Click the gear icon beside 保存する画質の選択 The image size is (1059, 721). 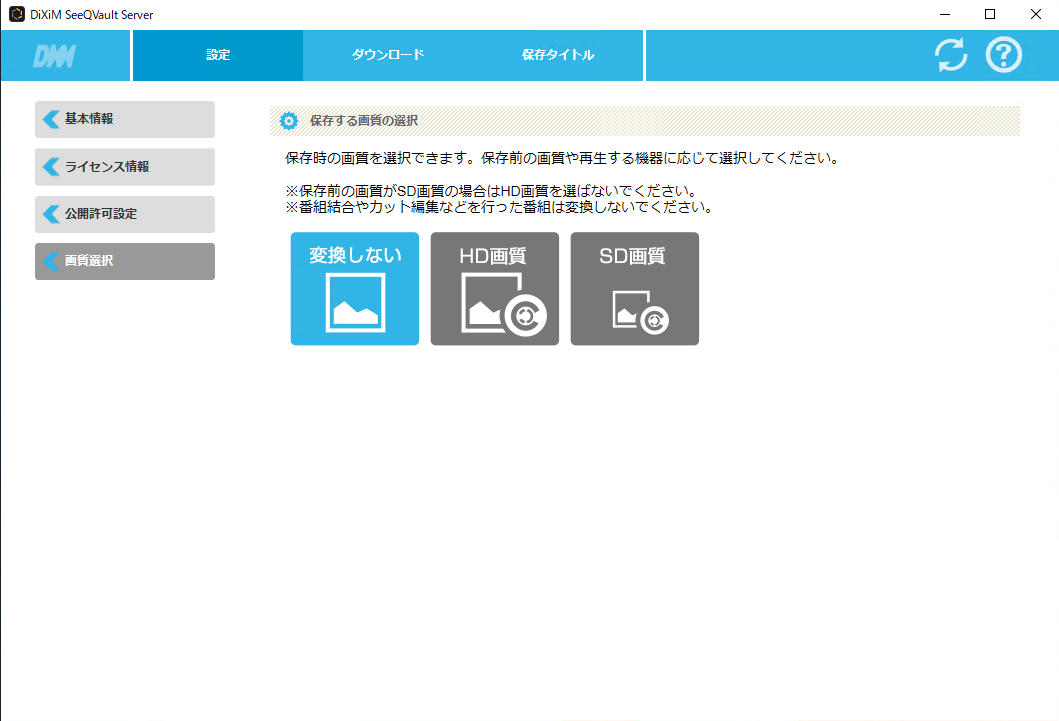pos(289,121)
